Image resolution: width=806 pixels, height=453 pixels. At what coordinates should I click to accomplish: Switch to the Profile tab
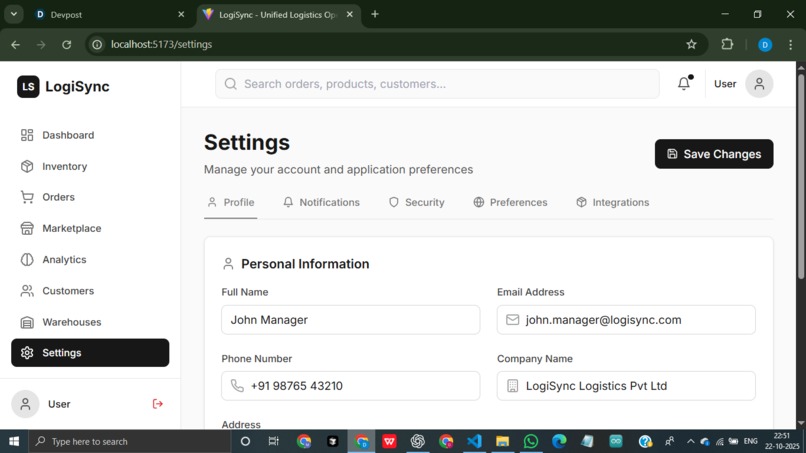[231, 203]
